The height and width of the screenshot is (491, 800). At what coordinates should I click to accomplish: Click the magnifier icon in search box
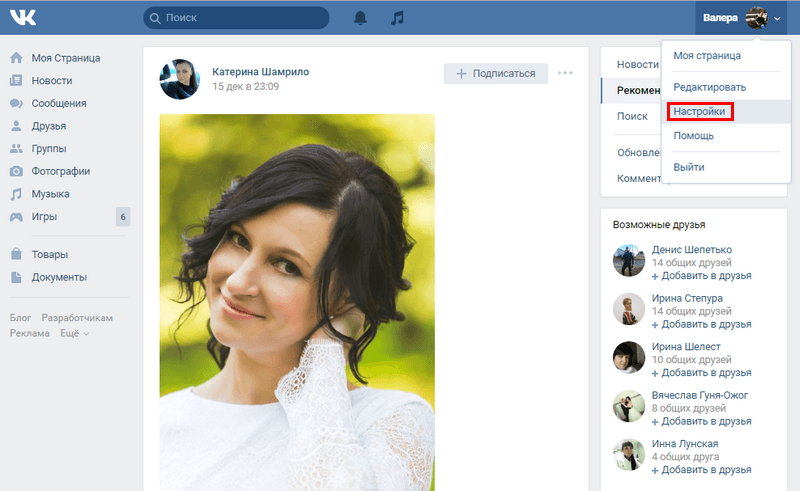(x=155, y=18)
